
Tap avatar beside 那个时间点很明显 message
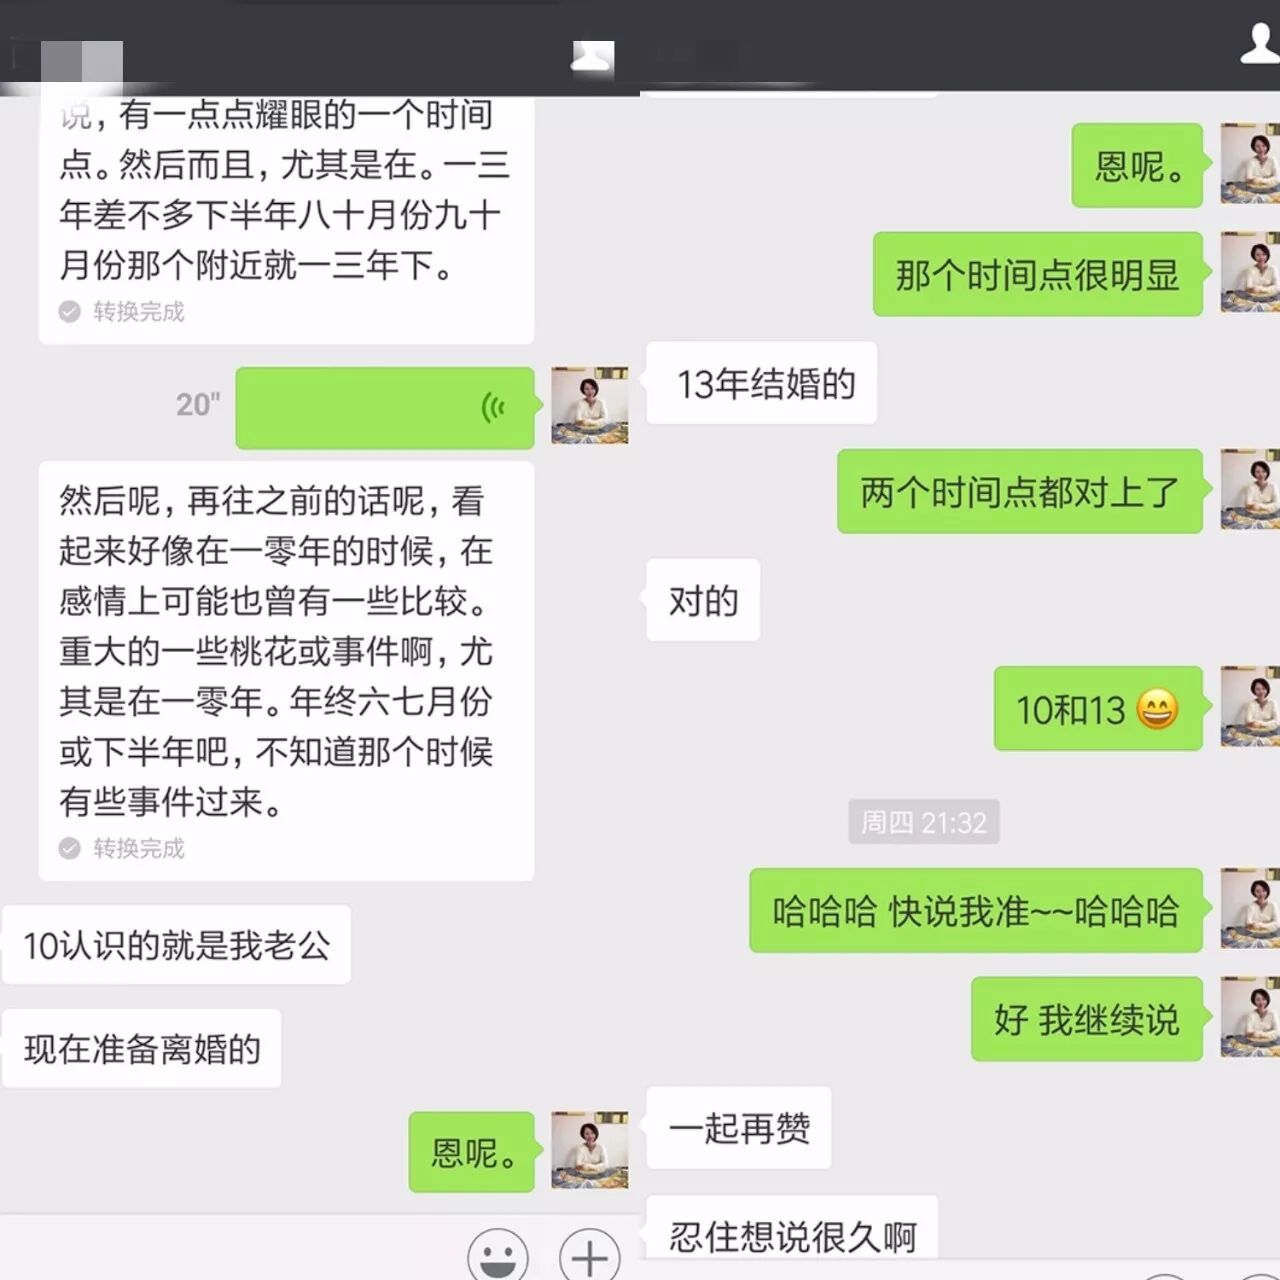(x=1250, y=272)
